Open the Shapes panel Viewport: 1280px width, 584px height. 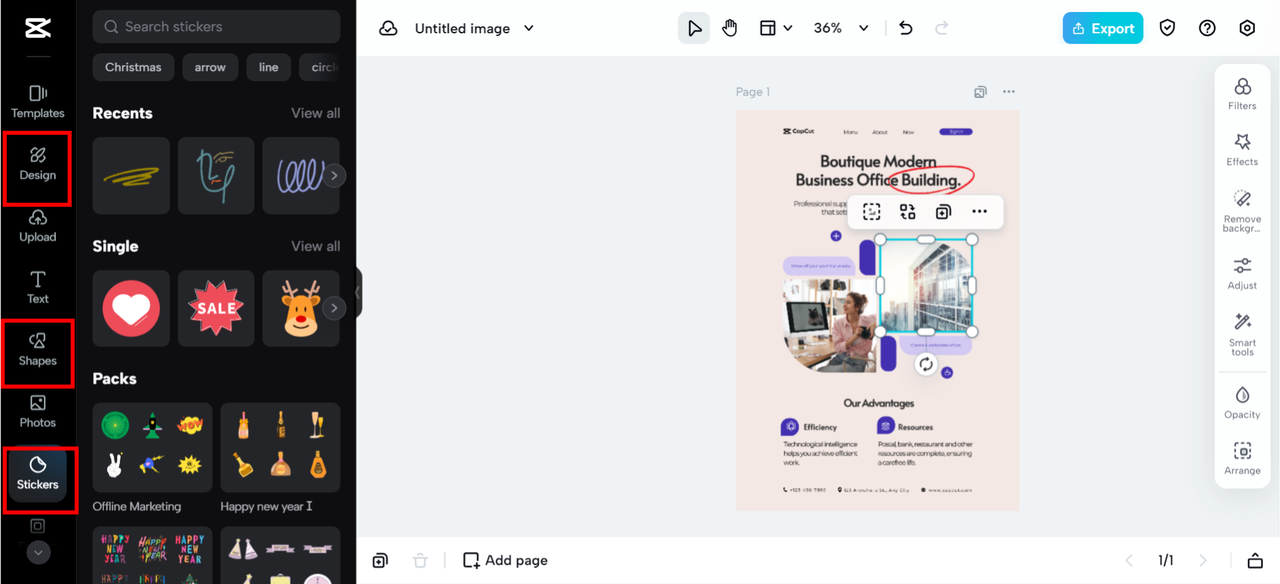click(38, 349)
